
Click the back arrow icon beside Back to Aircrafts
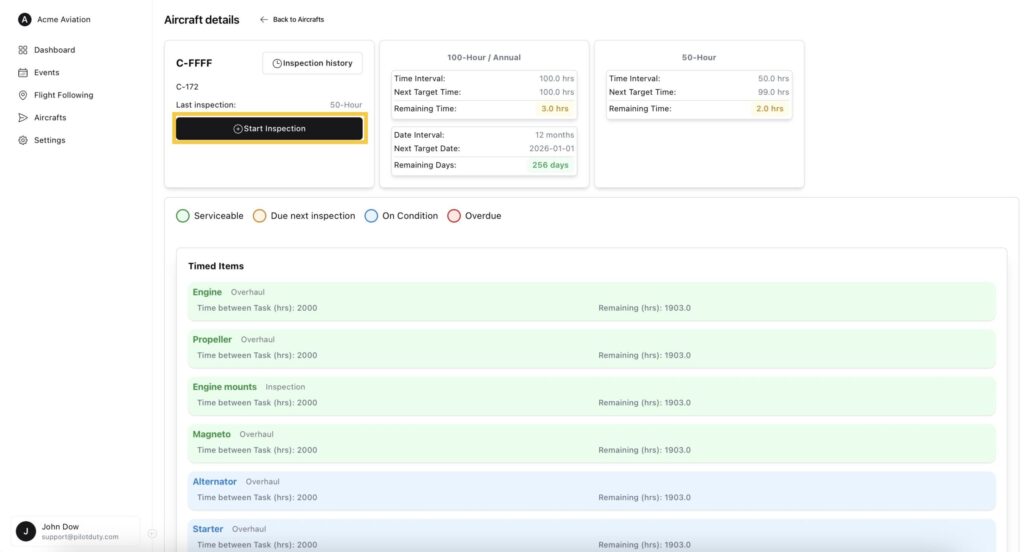click(x=264, y=20)
